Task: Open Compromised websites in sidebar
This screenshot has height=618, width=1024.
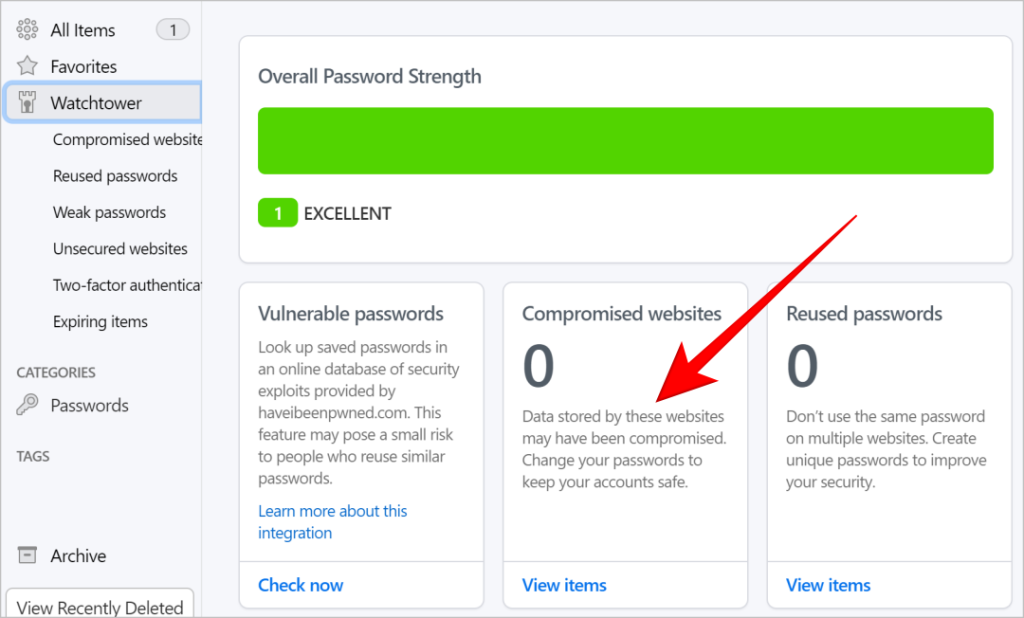Action: click(127, 140)
